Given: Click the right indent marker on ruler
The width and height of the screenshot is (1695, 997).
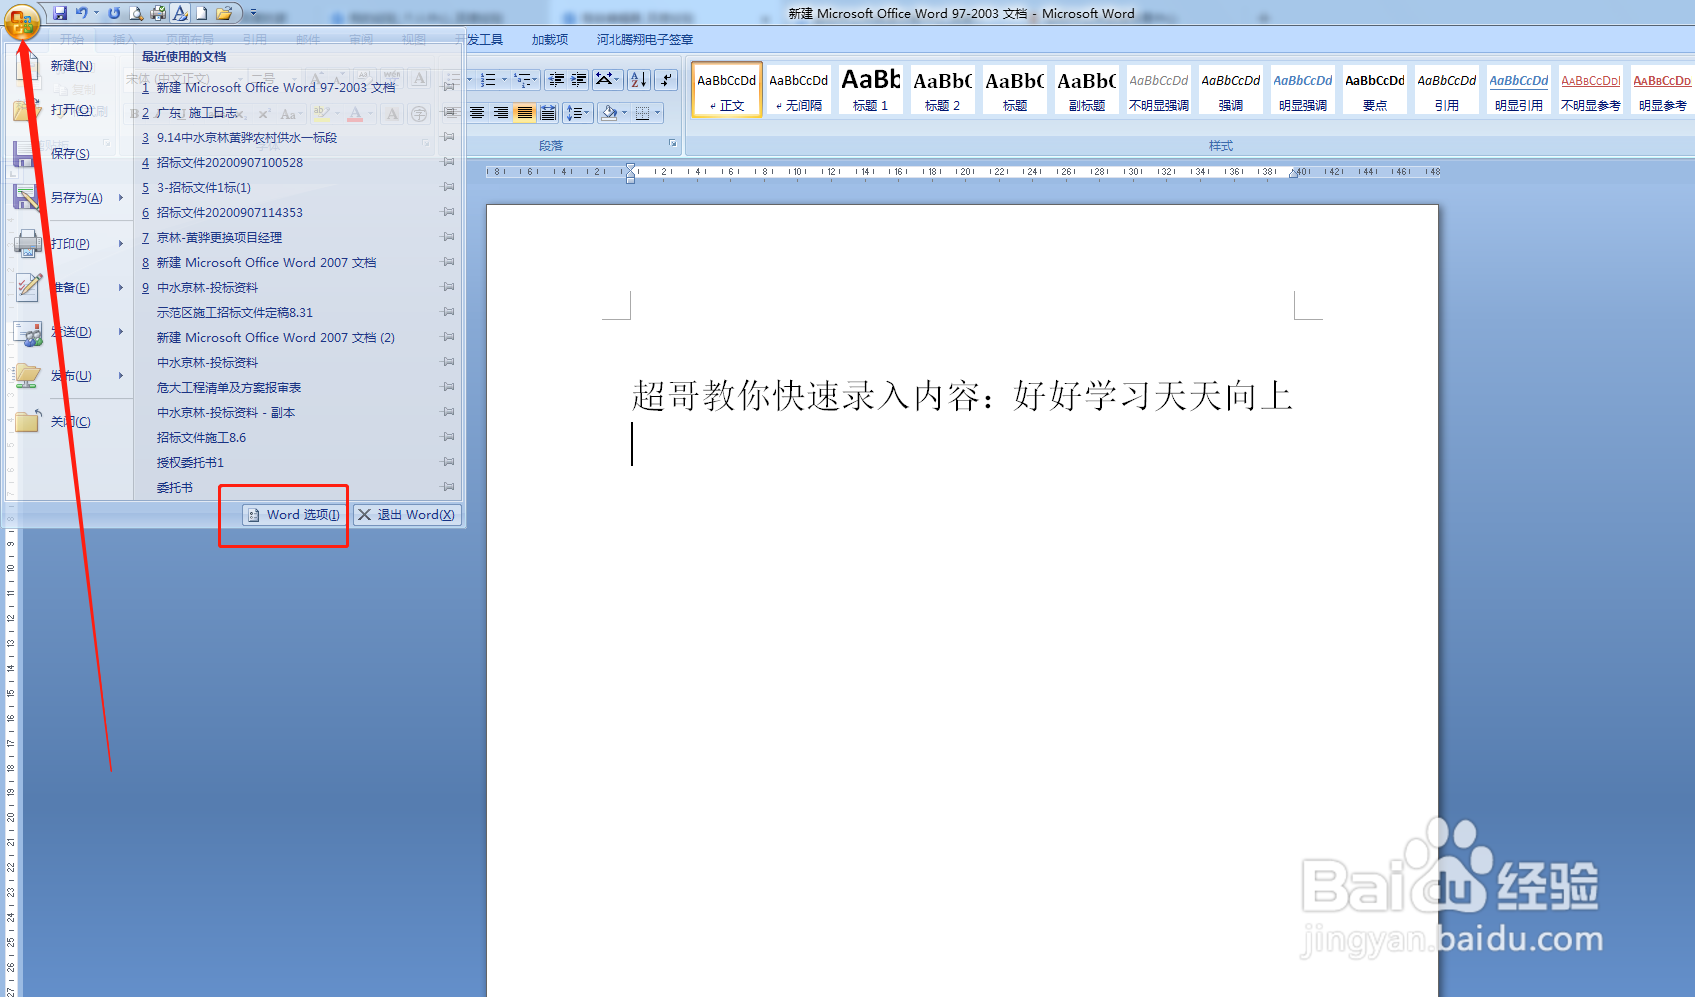Looking at the screenshot, I should point(1293,174).
